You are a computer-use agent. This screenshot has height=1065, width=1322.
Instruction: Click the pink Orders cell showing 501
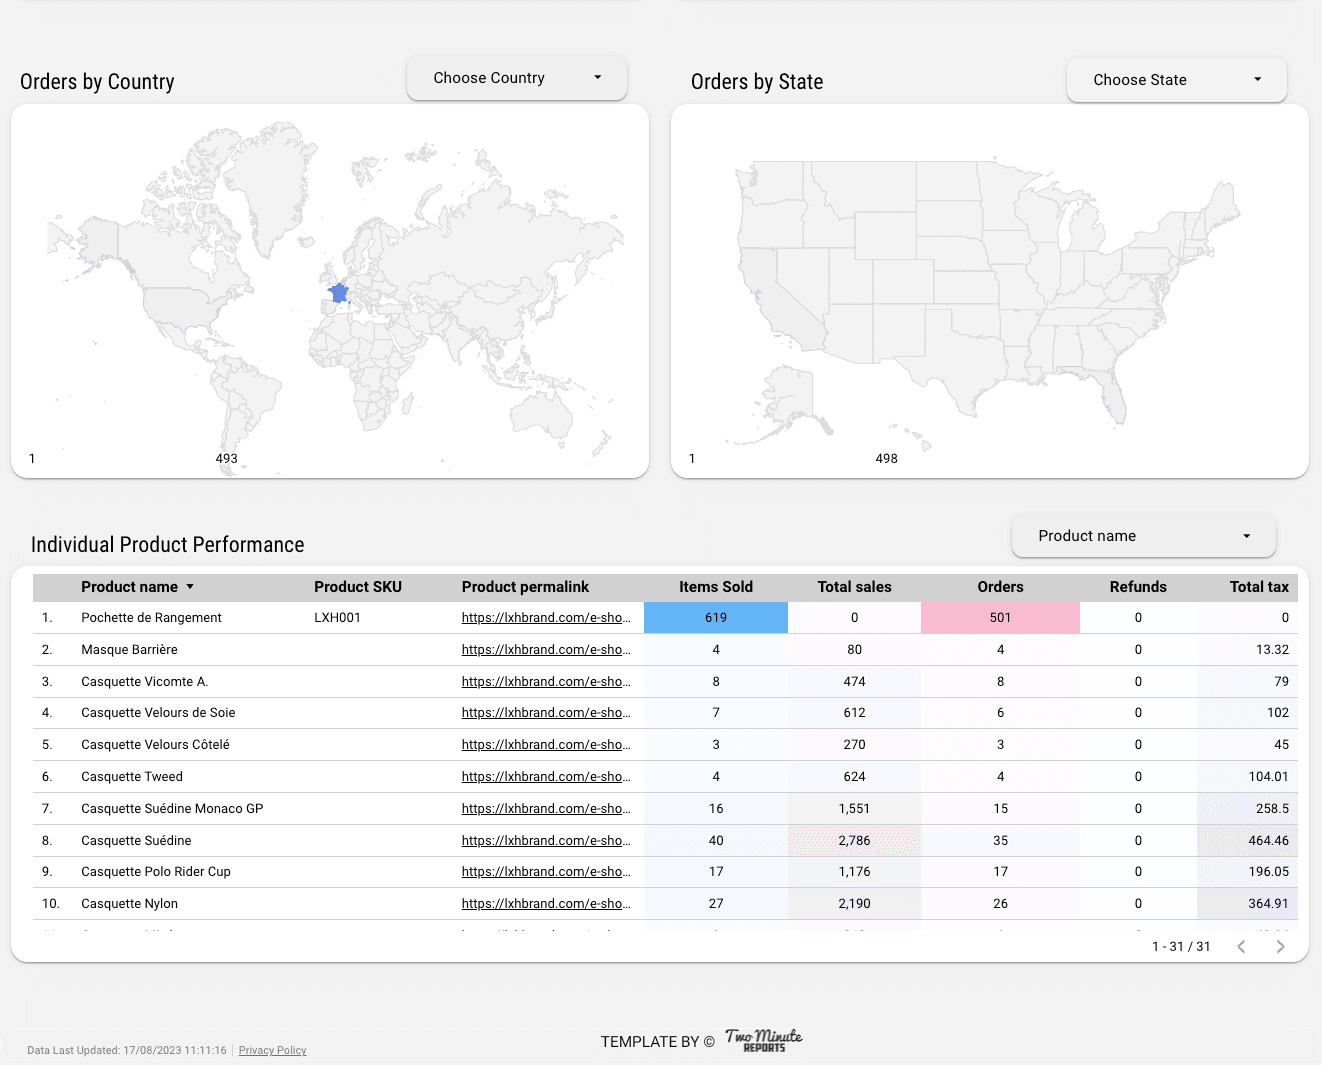1000,617
